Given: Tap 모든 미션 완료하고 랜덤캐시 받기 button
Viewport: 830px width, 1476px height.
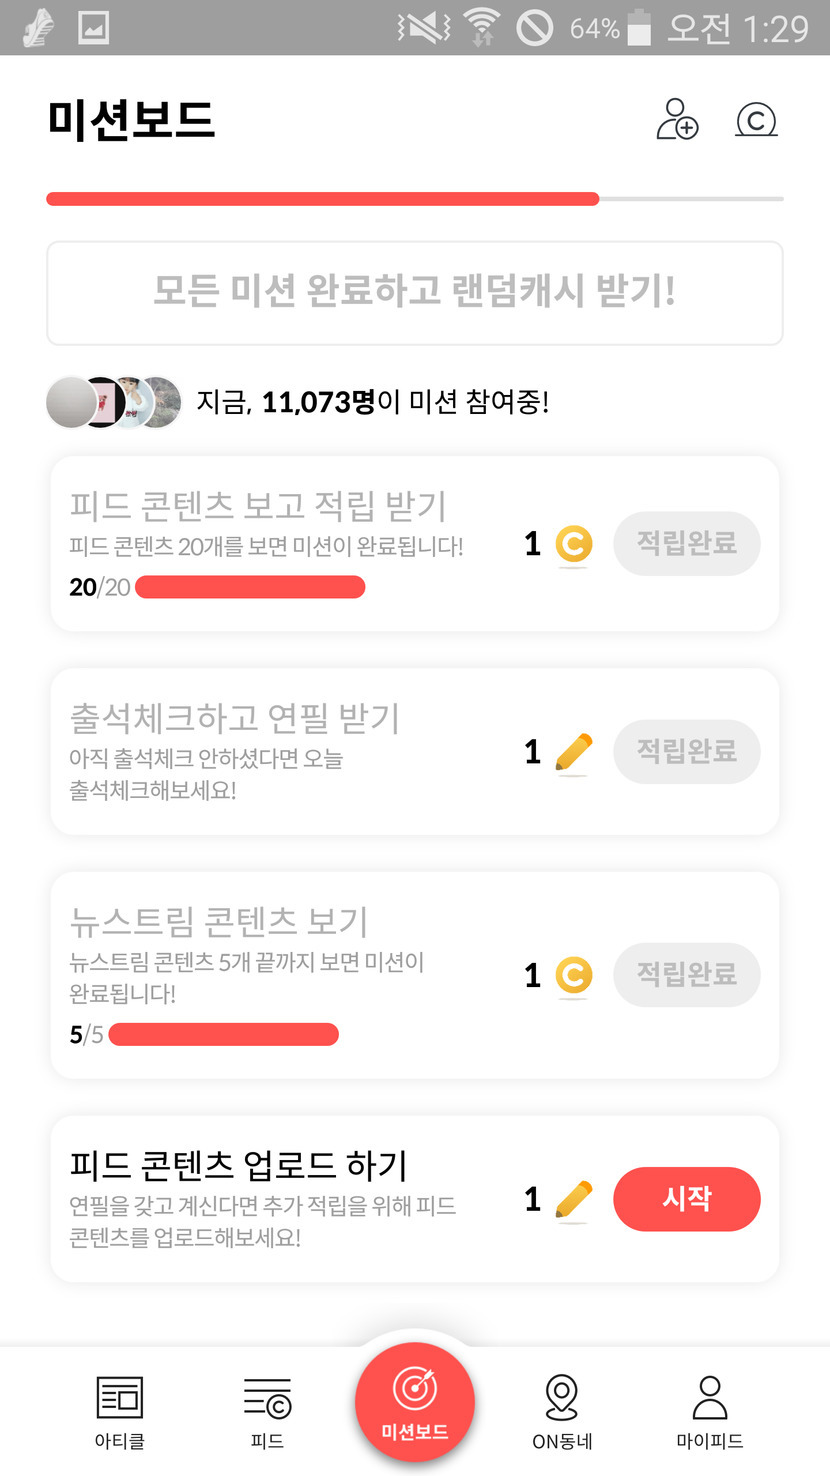Looking at the screenshot, I should pyautogui.click(x=414, y=292).
